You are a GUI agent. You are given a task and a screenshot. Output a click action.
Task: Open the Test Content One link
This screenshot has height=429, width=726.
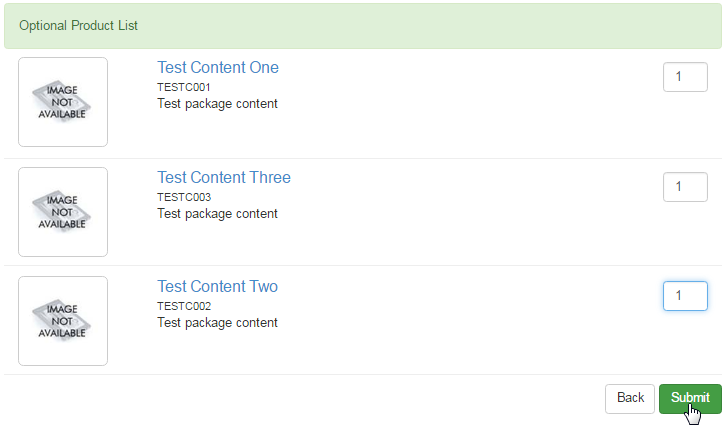coord(218,68)
